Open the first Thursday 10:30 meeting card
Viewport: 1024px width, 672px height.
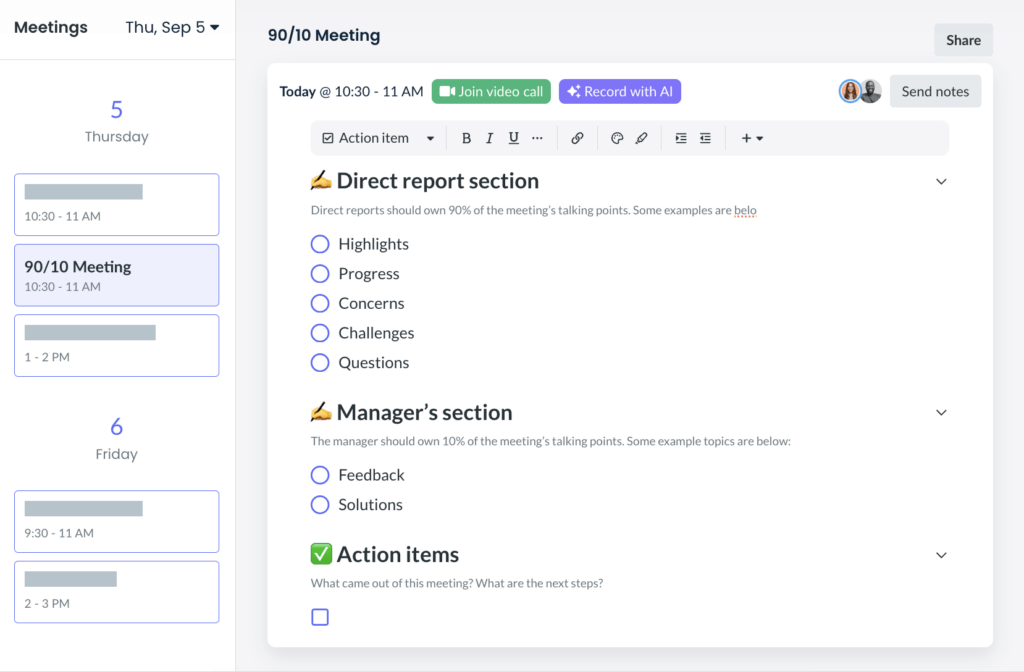click(x=117, y=204)
